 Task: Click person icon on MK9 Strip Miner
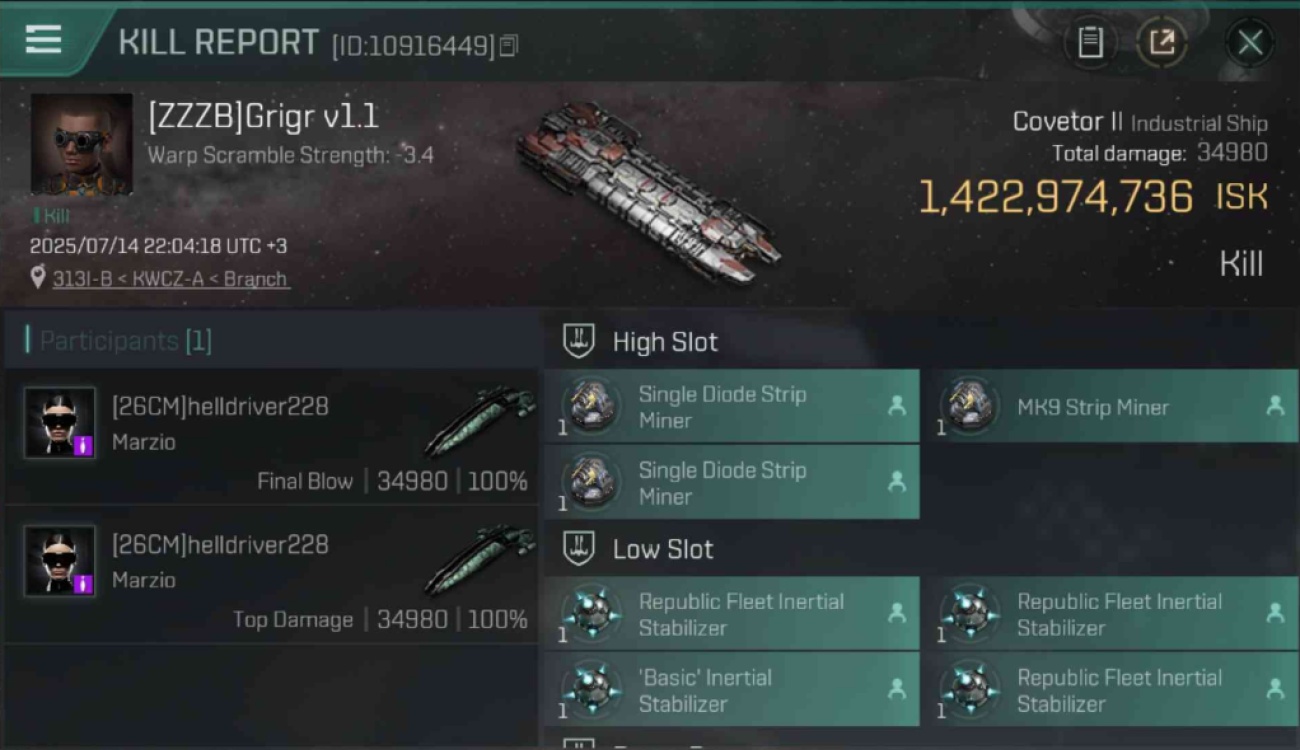point(1275,405)
